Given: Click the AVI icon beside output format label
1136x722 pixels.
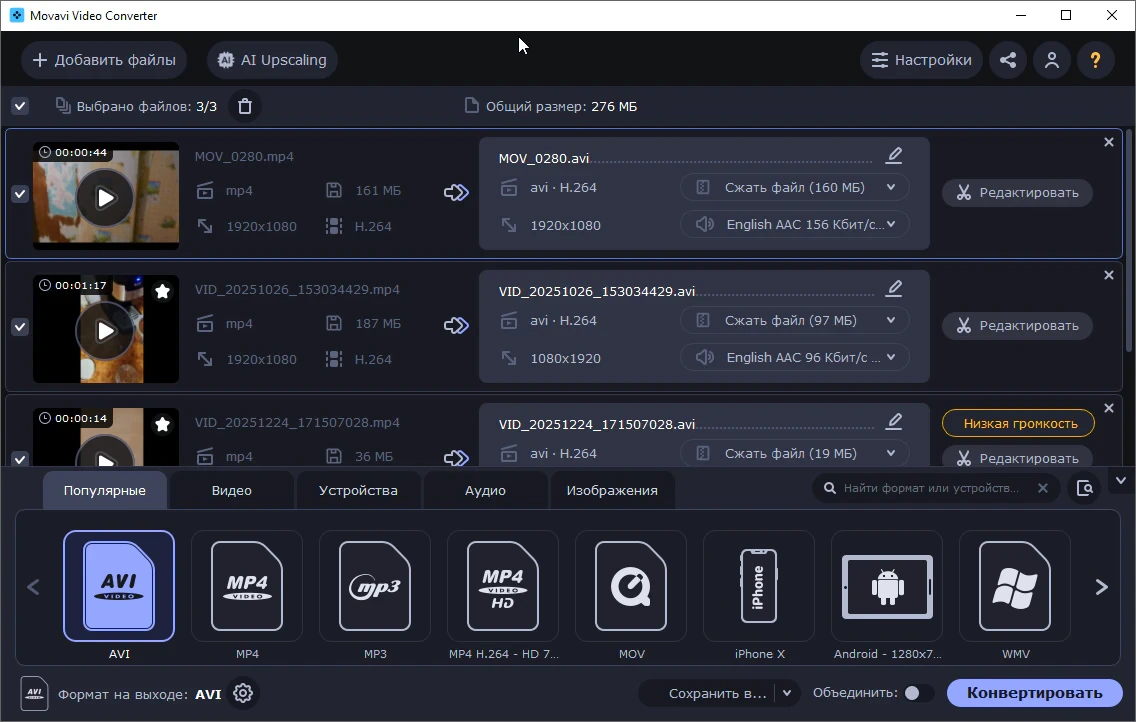Looking at the screenshot, I should 34,694.
